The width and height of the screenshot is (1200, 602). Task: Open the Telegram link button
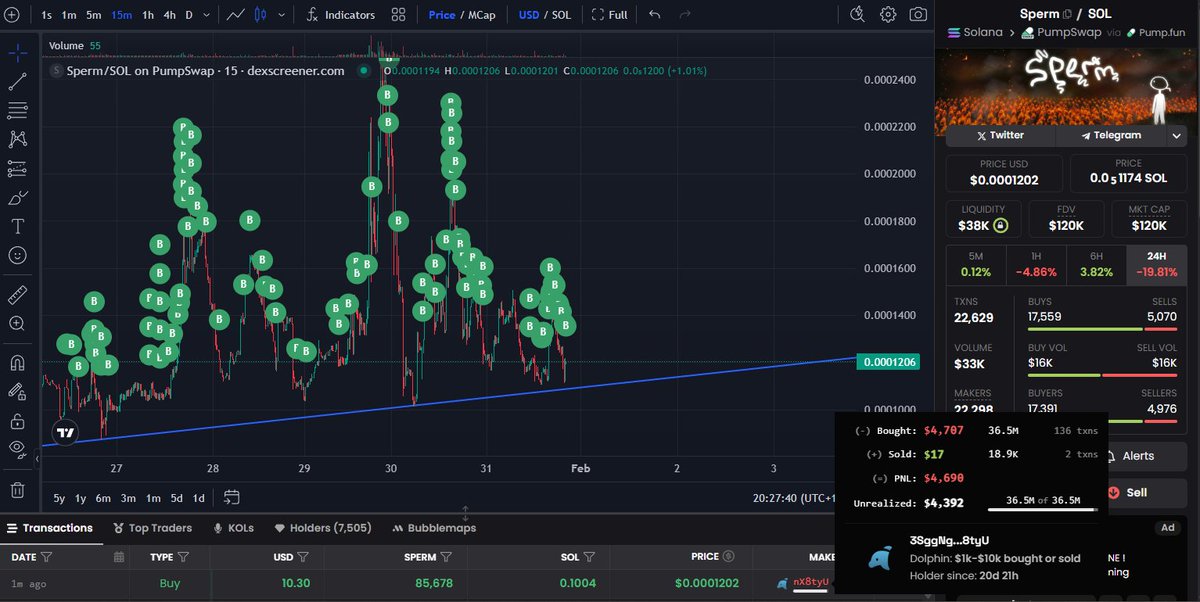coord(1110,135)
